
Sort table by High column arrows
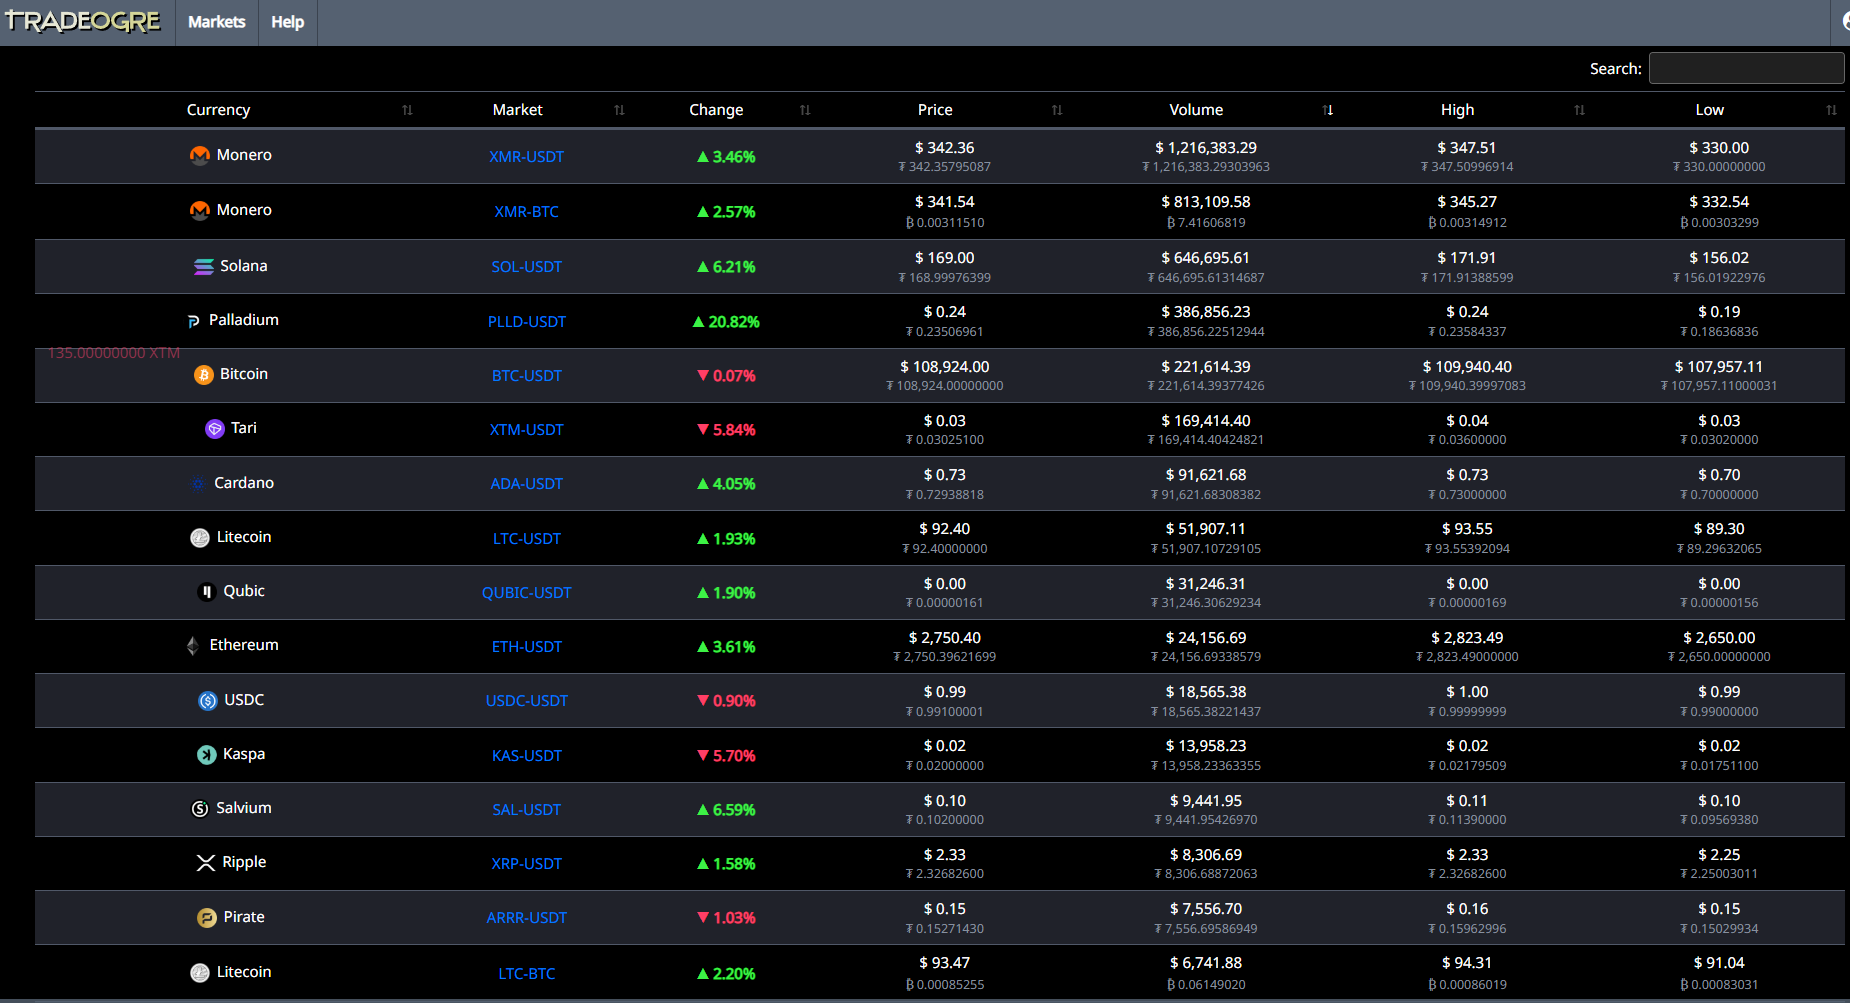click(1579, 110)
